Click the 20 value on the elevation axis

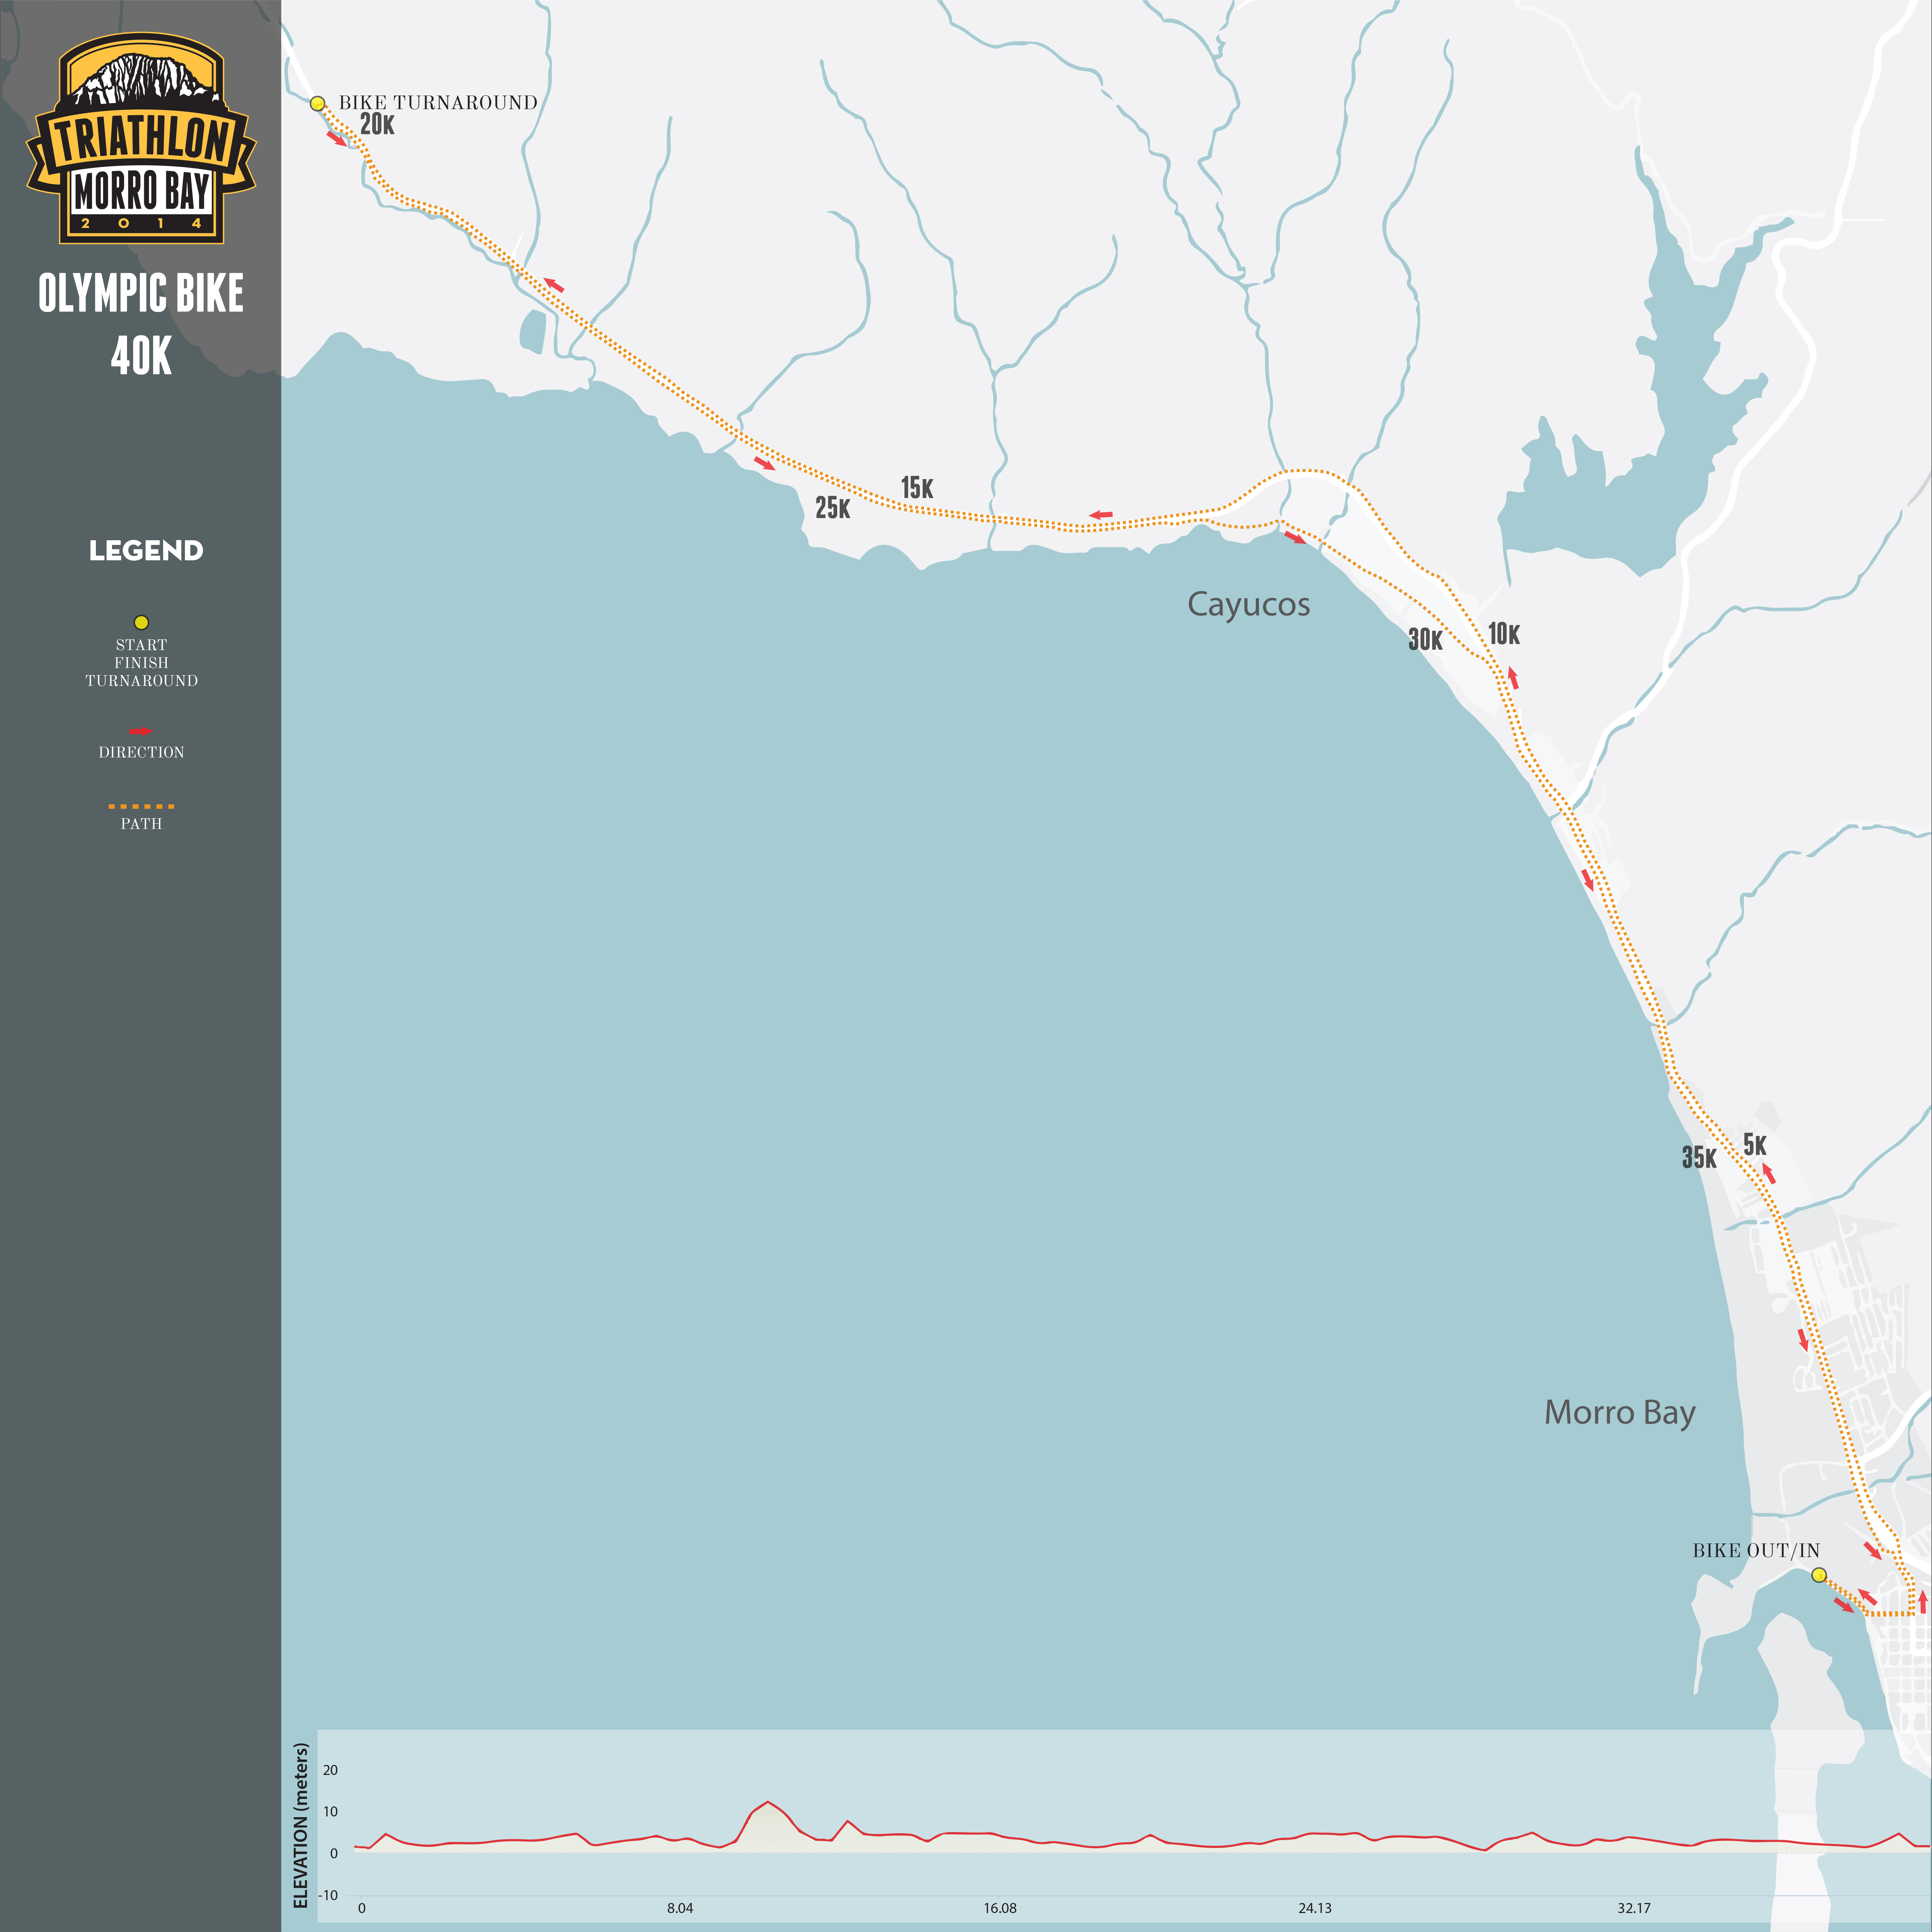click(x=330, y=1770)
